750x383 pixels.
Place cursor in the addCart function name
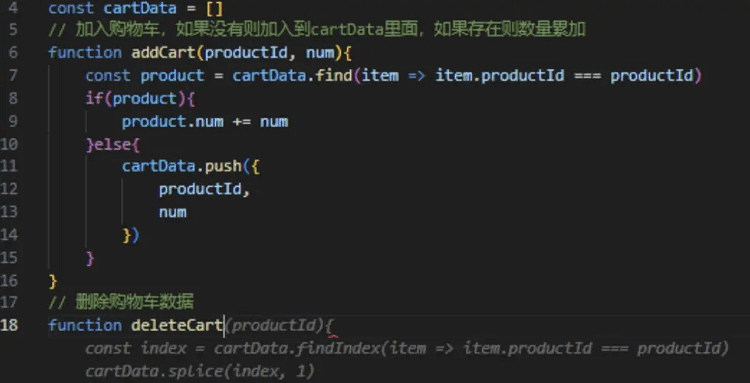163,52
